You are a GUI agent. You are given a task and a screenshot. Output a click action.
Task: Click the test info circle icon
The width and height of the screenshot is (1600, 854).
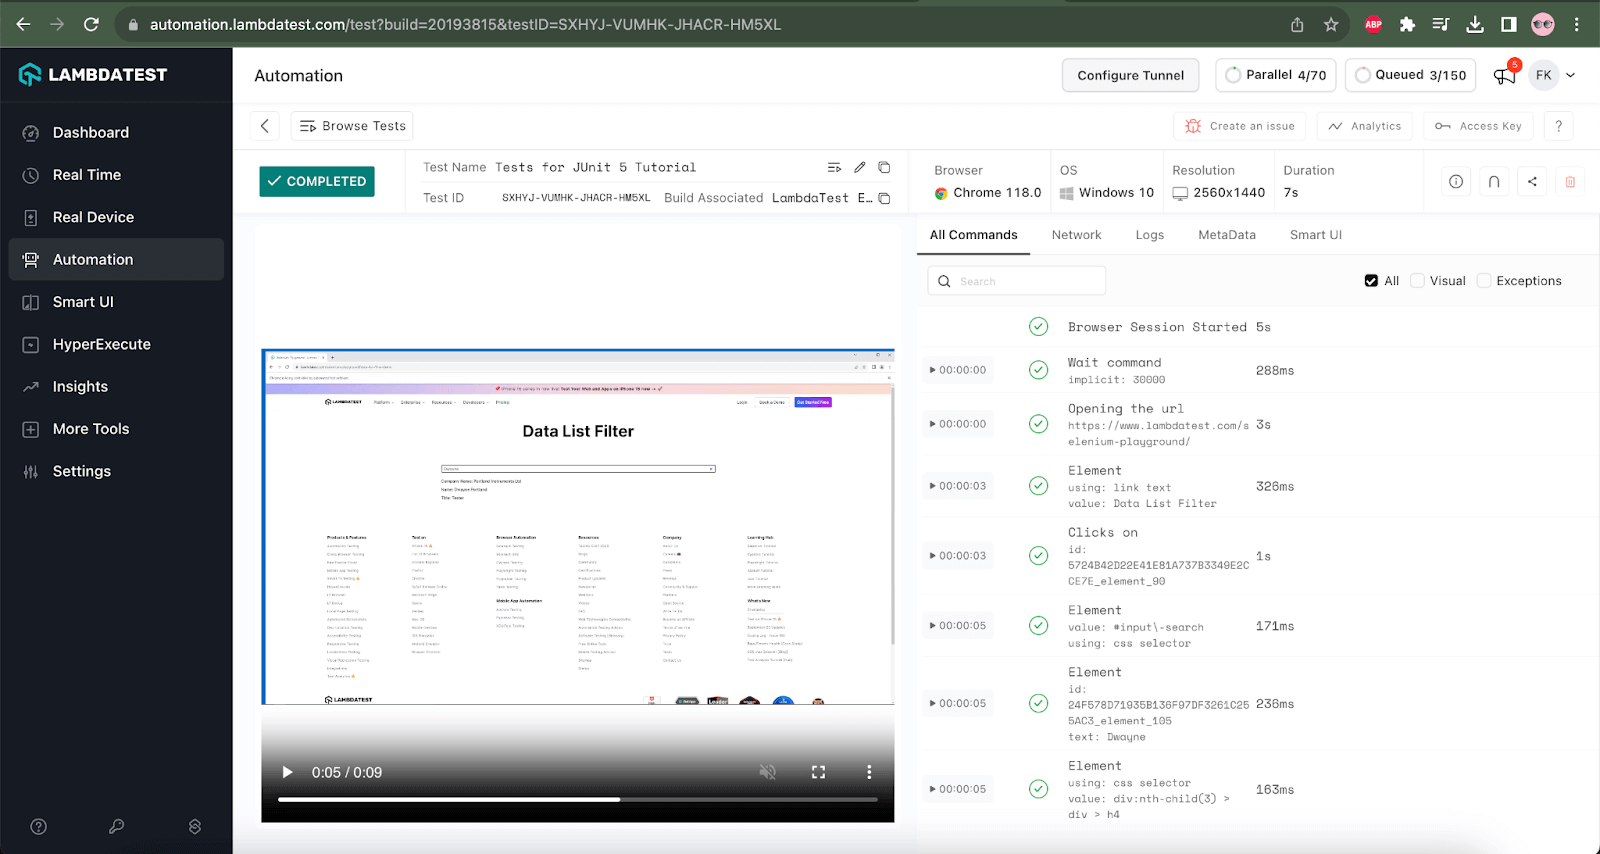point(1456,181)
